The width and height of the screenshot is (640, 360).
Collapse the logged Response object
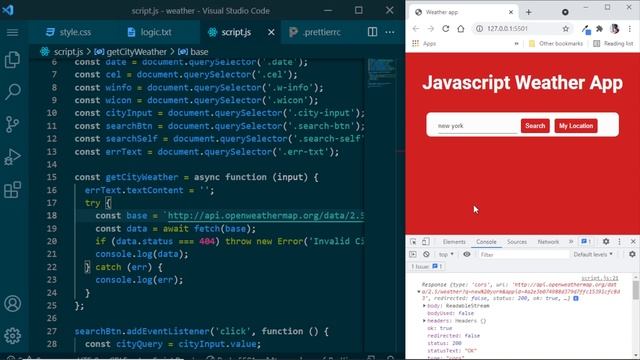point(419,292)
